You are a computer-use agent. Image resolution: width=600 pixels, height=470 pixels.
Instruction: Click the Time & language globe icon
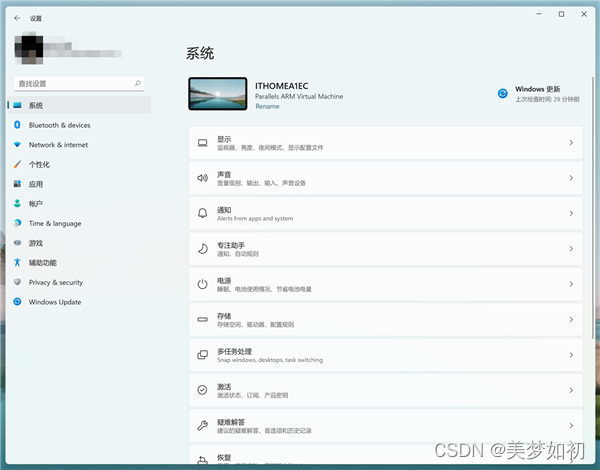click(x=17, y=223)
